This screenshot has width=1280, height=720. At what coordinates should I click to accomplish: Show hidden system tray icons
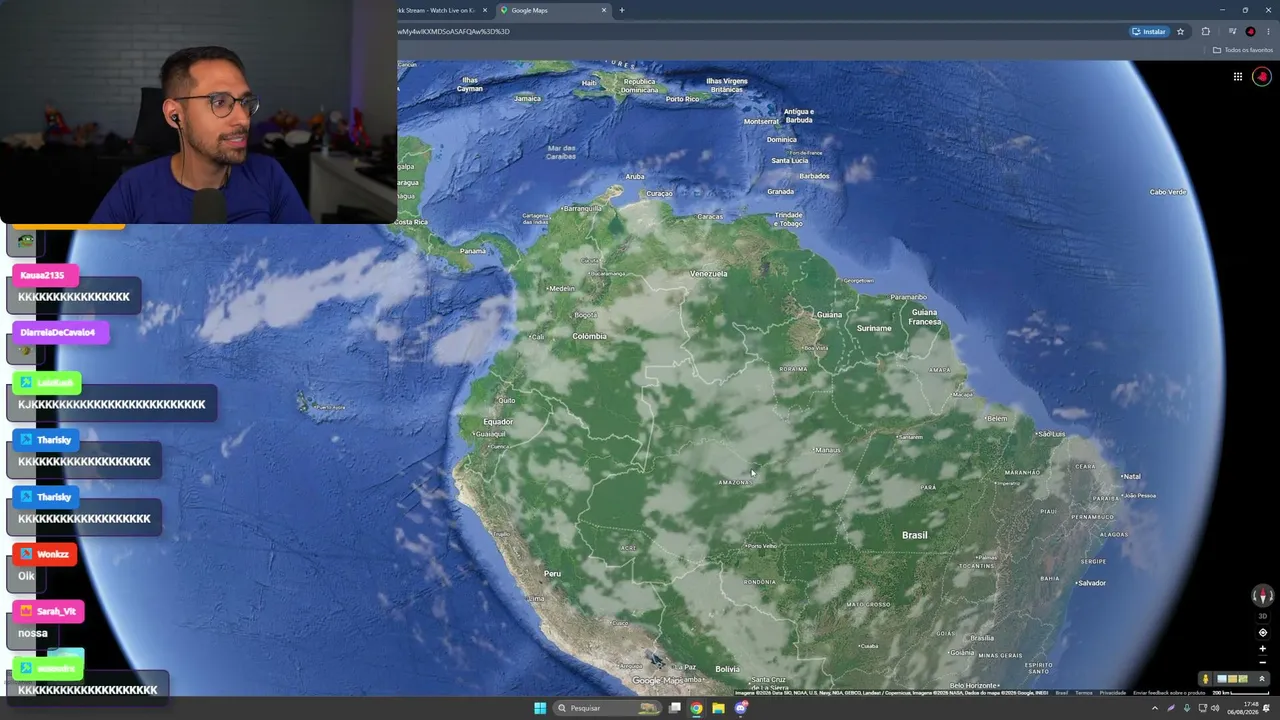coord(1155,708)
